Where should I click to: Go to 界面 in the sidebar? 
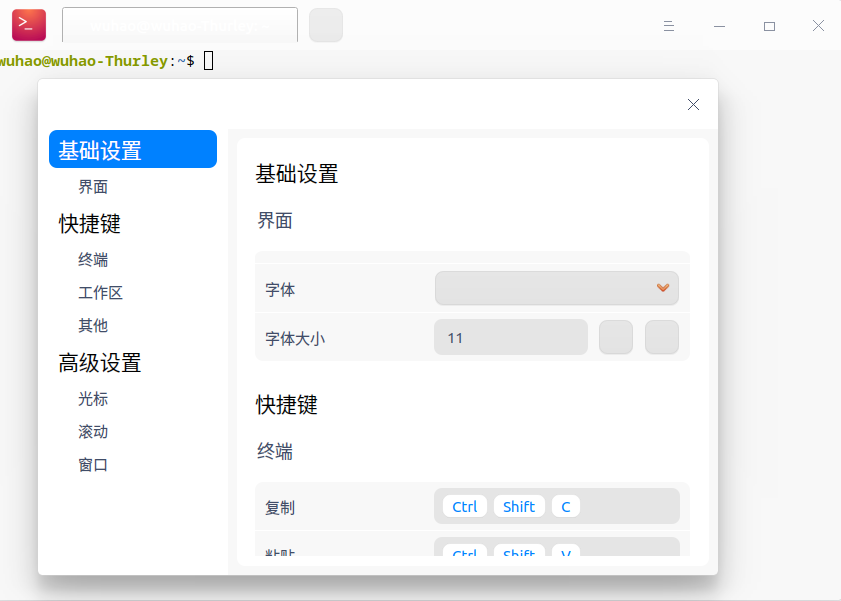(x=93, y=187)
